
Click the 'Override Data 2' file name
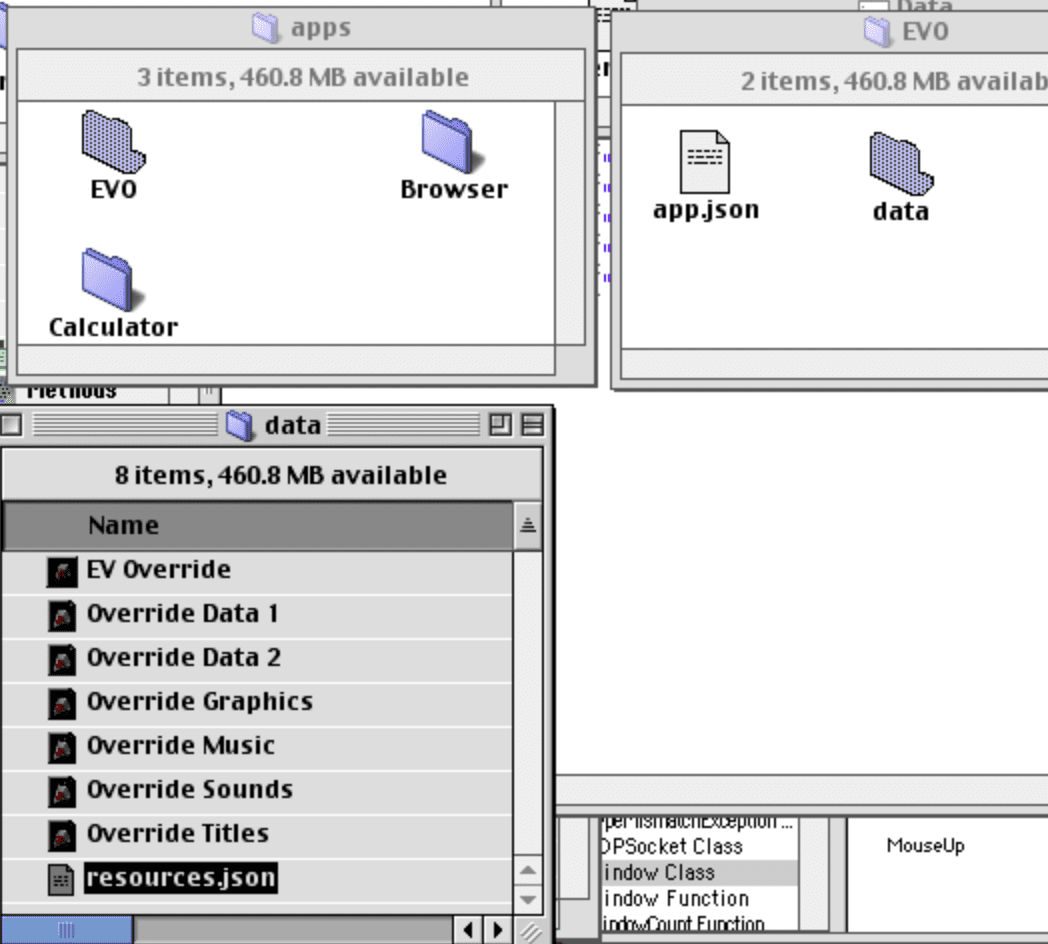[184, 658]
